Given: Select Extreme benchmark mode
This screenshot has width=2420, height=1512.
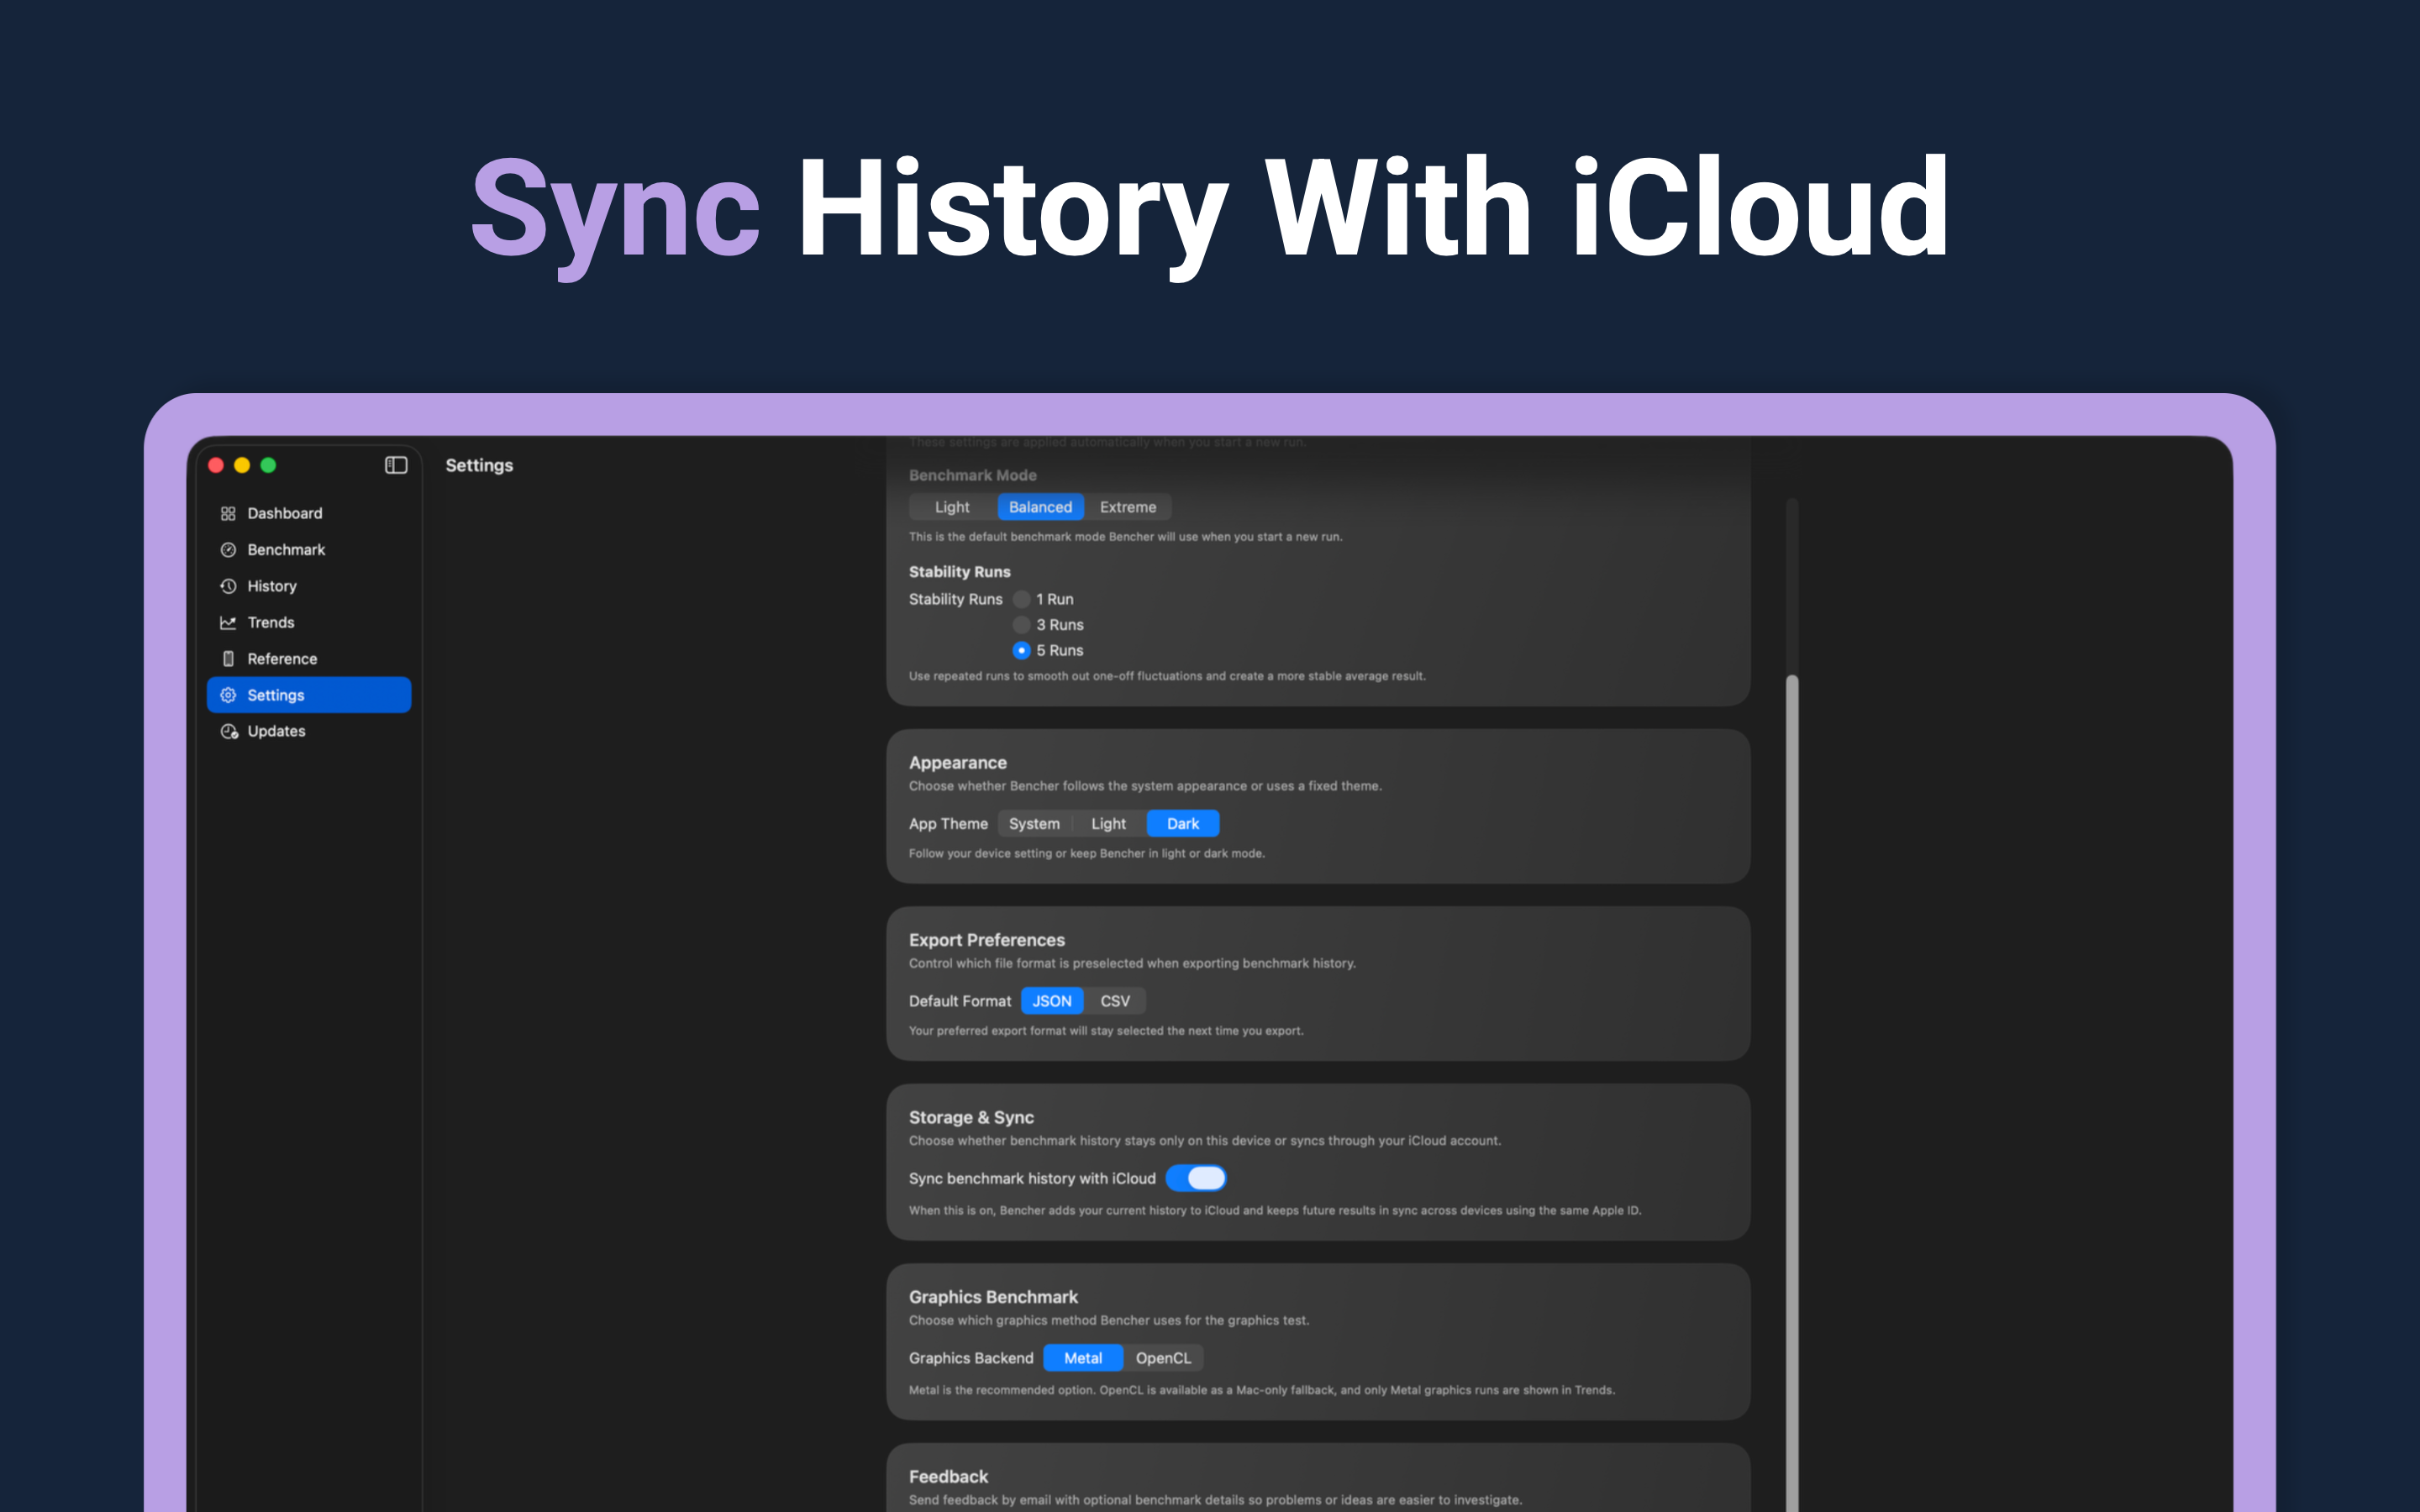Looking at the screenshot, I should point(1128,507).
